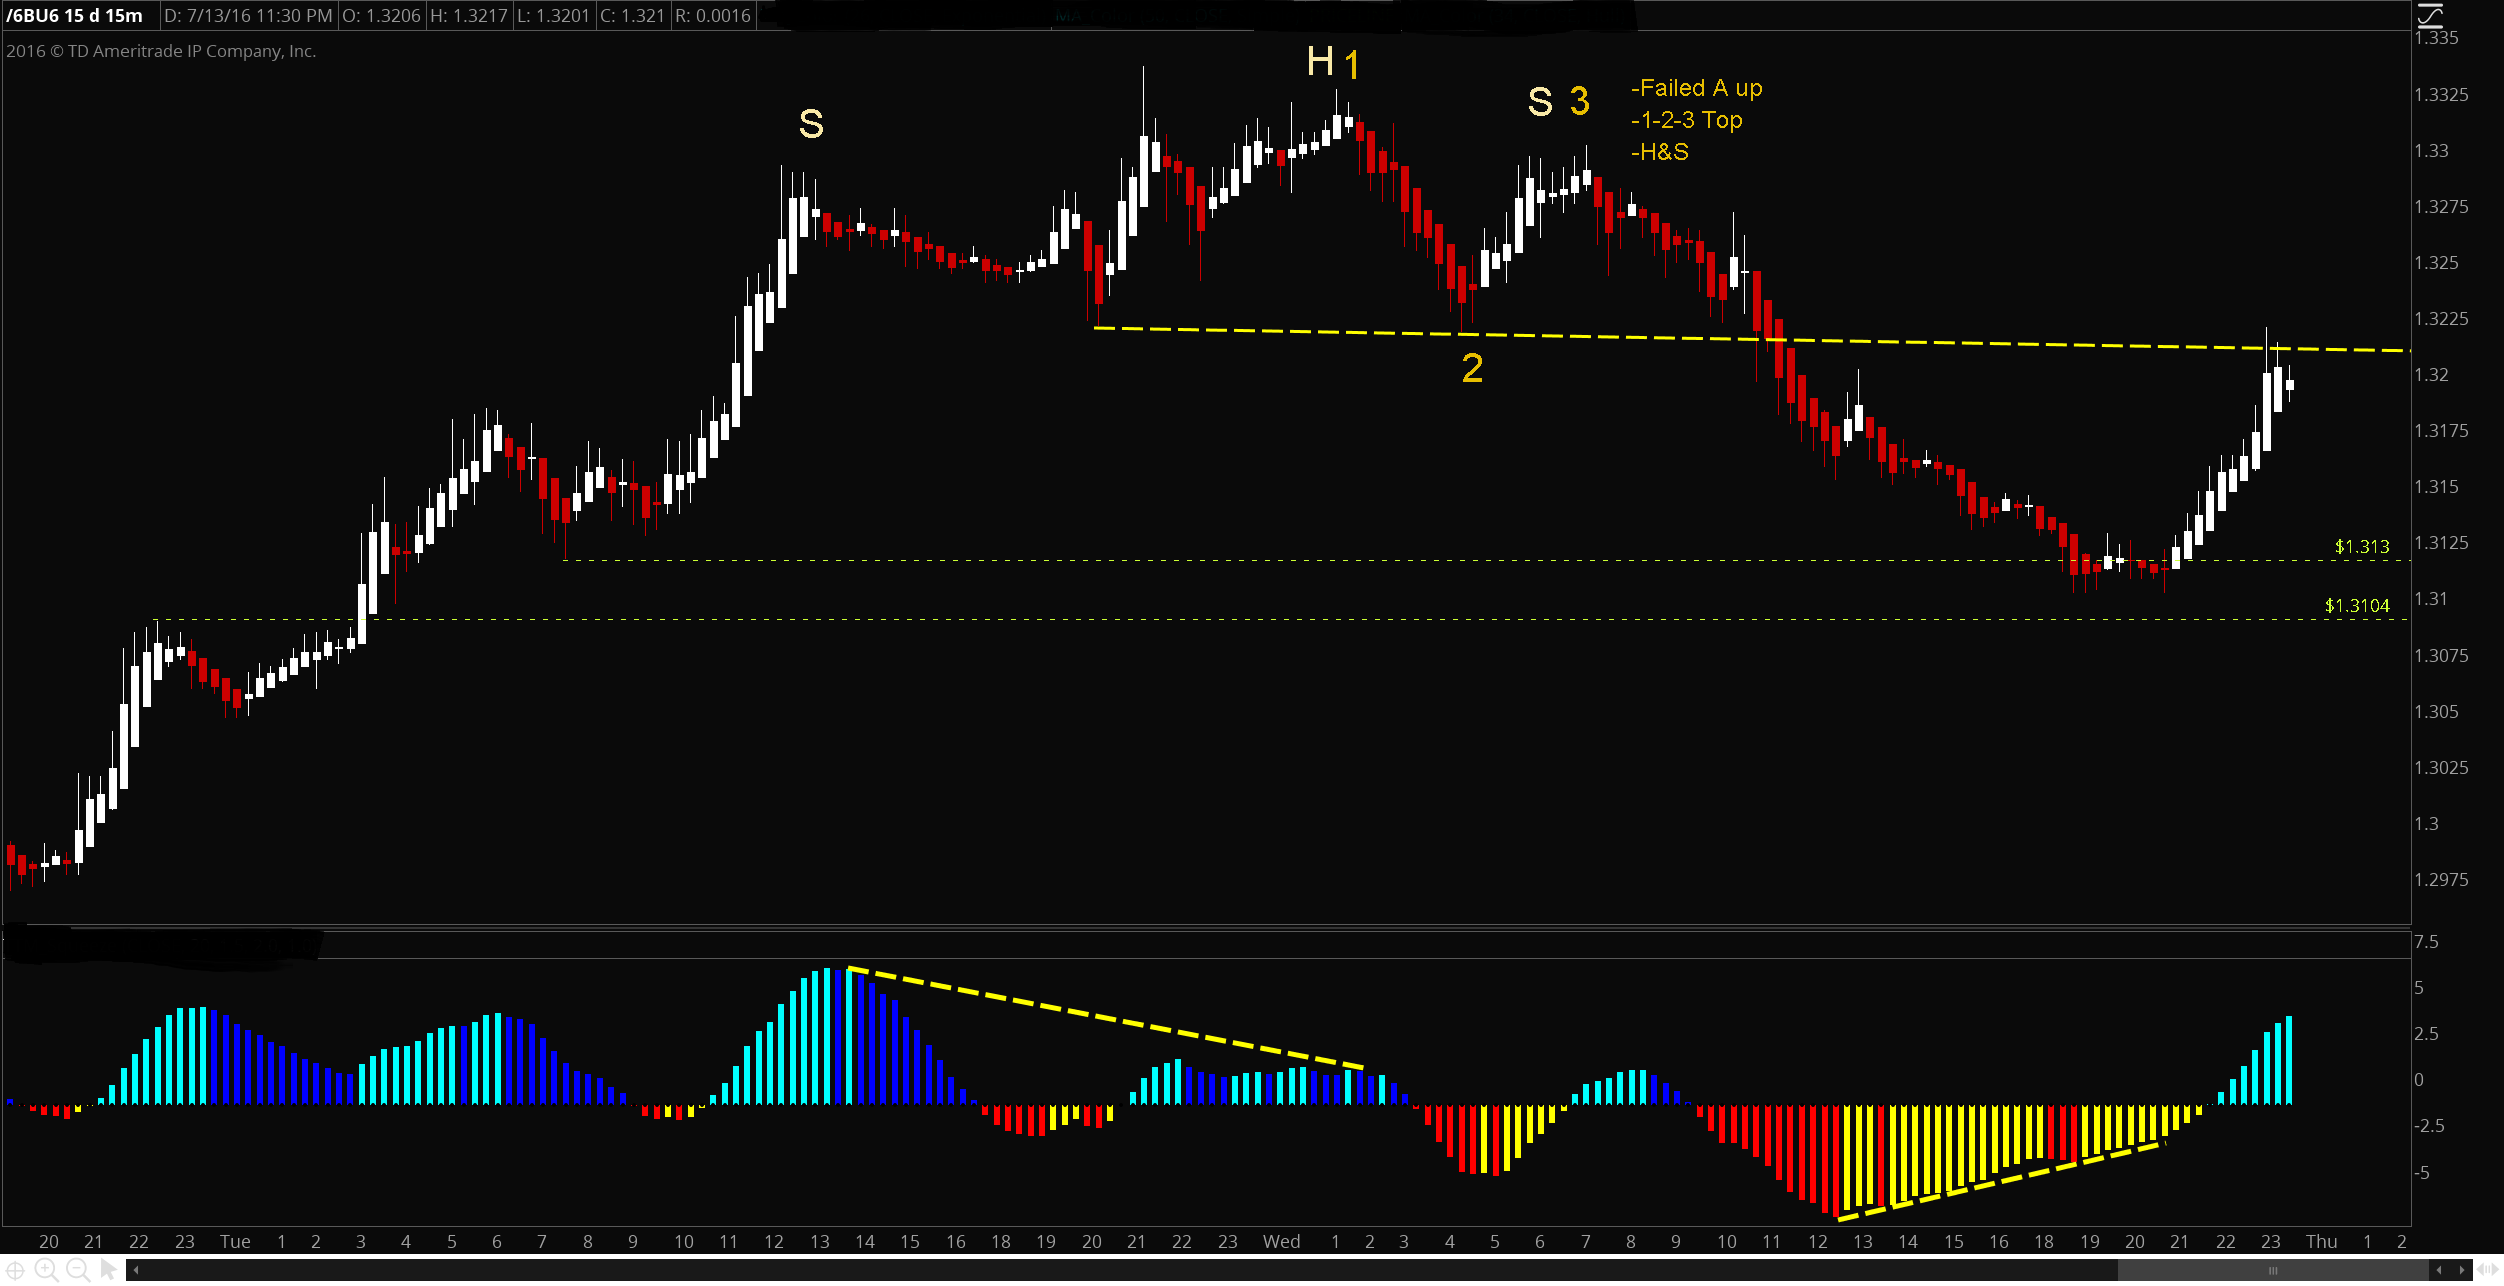Image resolution: width=2504 pixels, height=1286 pixels.
Task: Click the crosshair pan tool icon
Action: tap(16, 1270)
